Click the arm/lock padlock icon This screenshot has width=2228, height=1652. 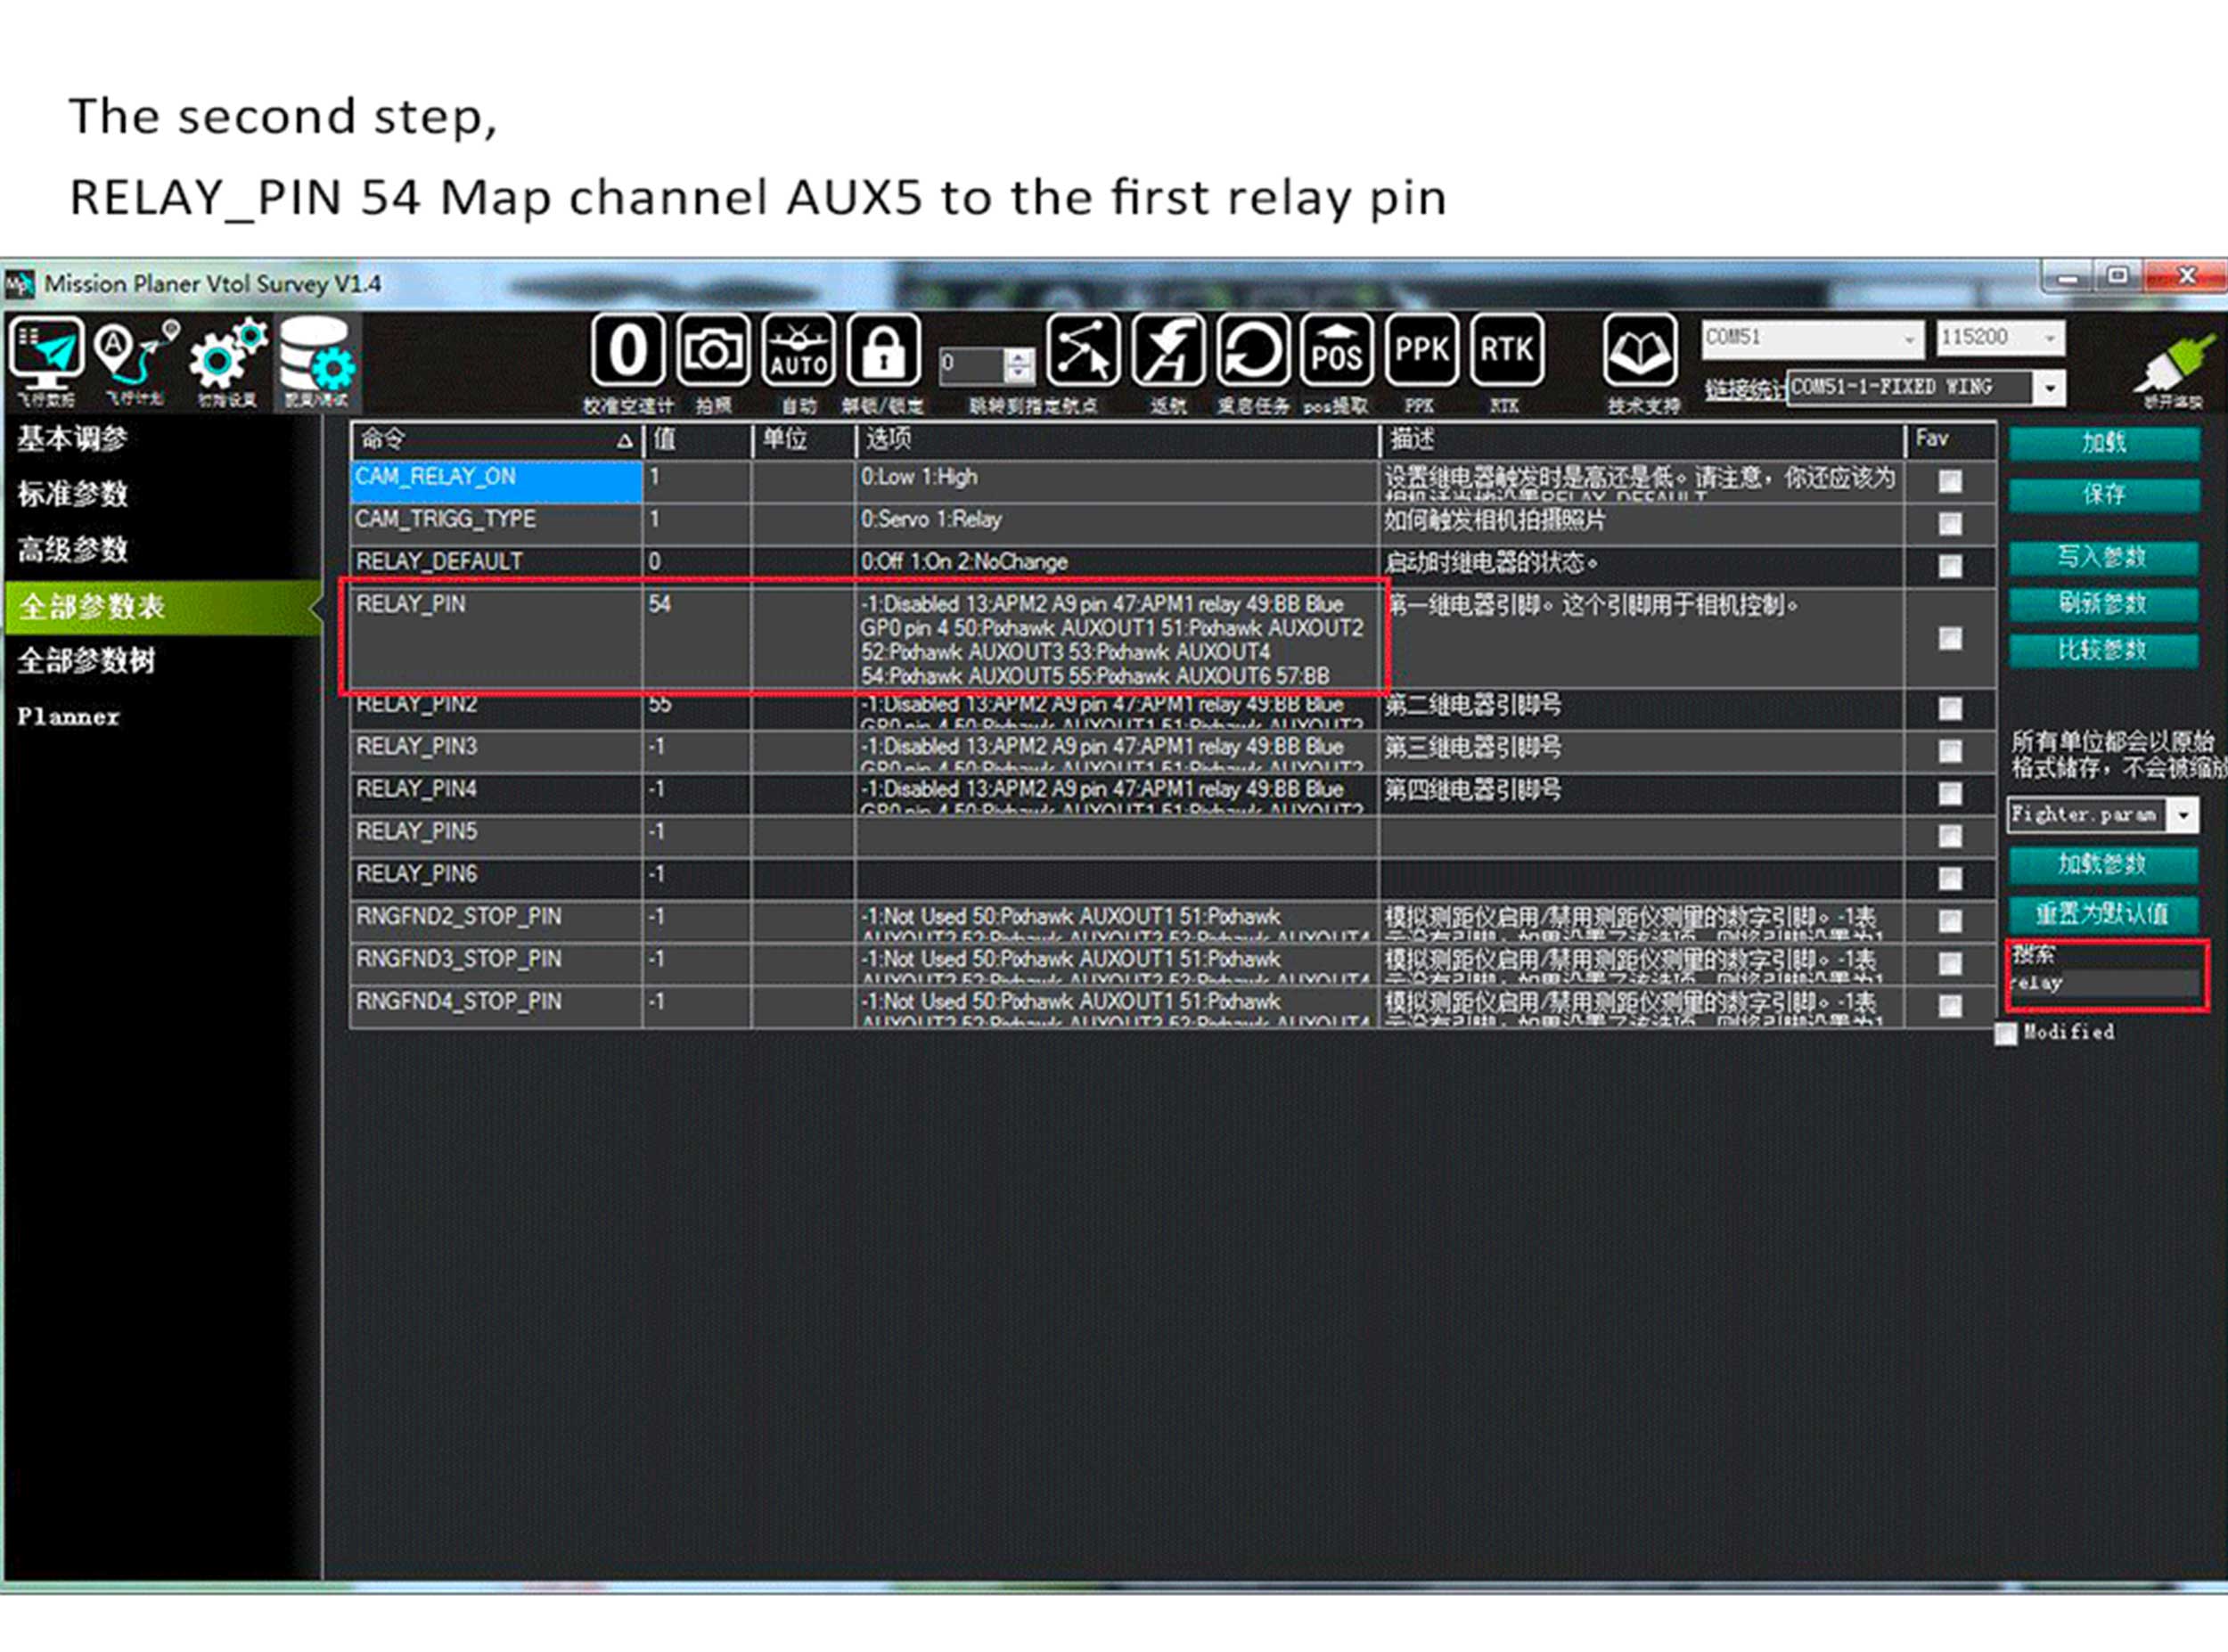(882, 351)
